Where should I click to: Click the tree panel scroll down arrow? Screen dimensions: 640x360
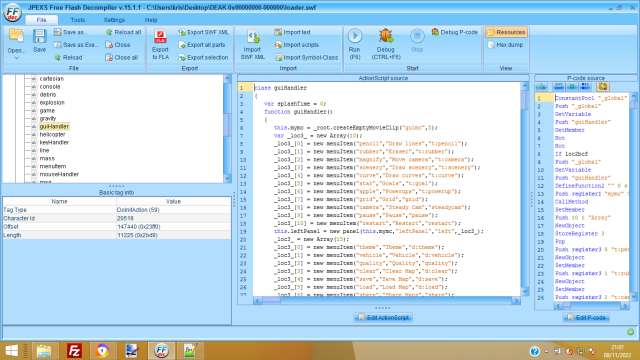pyautogui.click(x=228, y=179)
